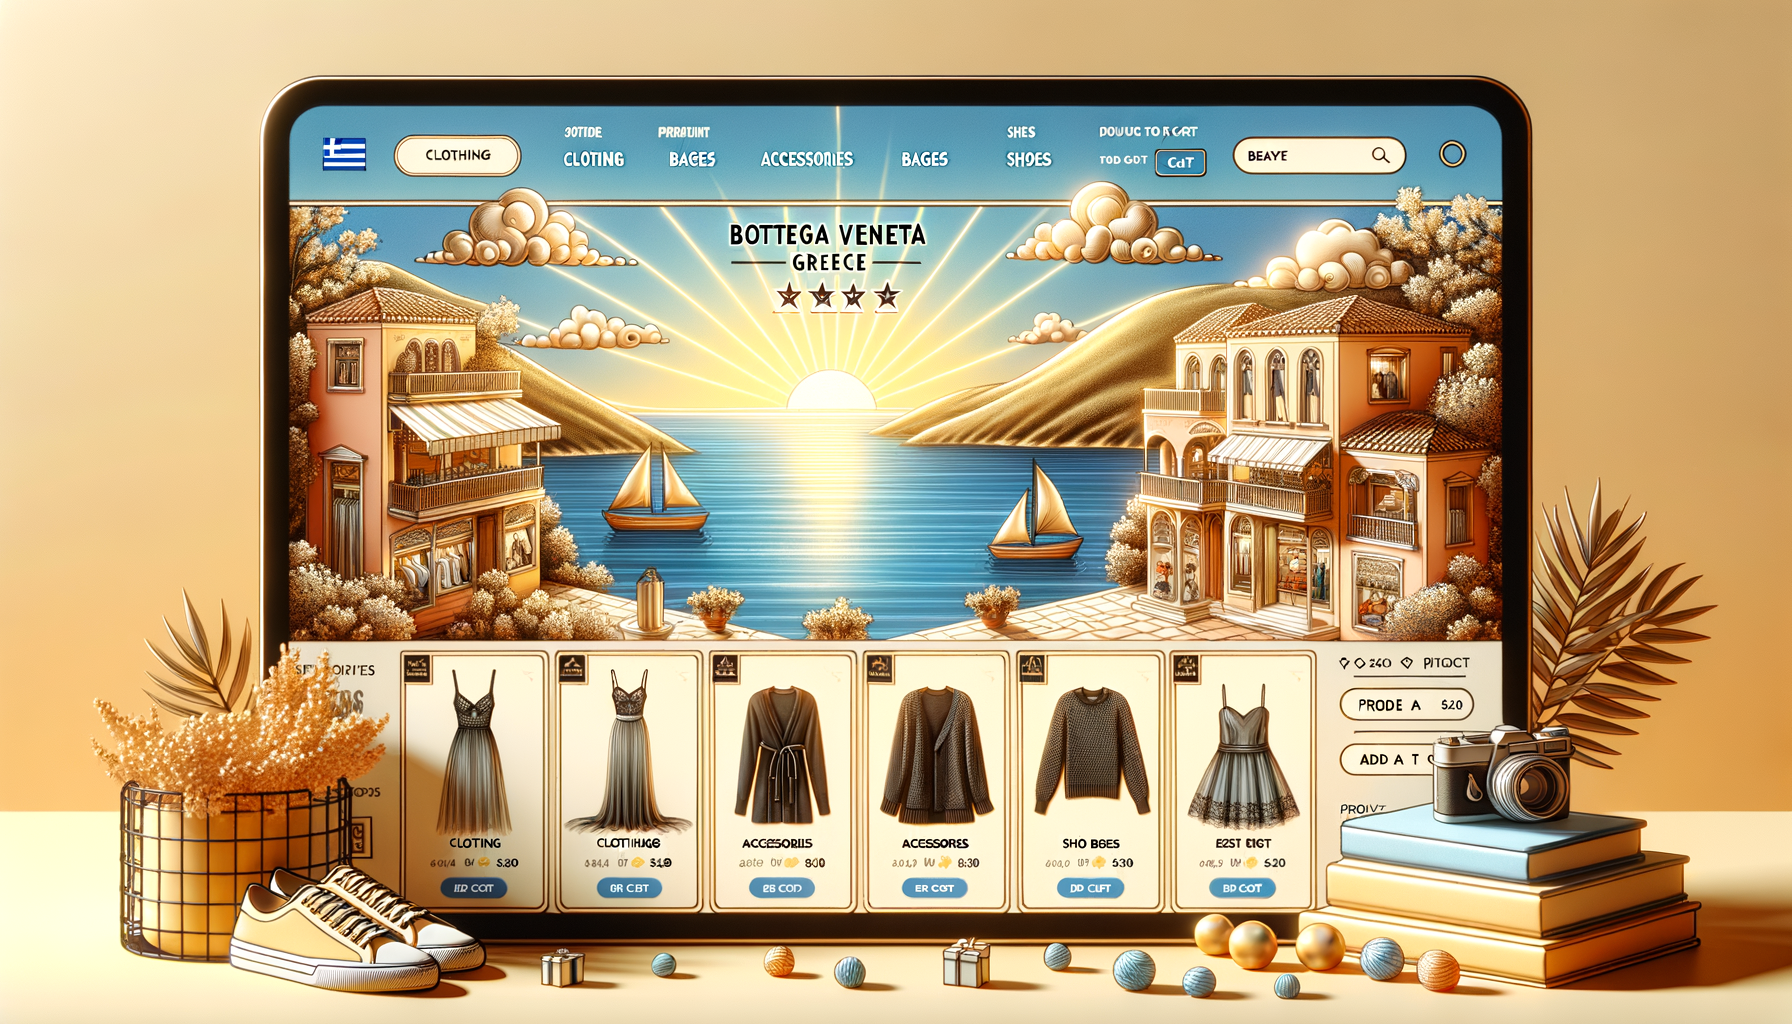The width and height of the screenshot is (1792, 1024).
Task: Open the black robe thumbnail ACCESORIIS
Action: tap(782, 754)
